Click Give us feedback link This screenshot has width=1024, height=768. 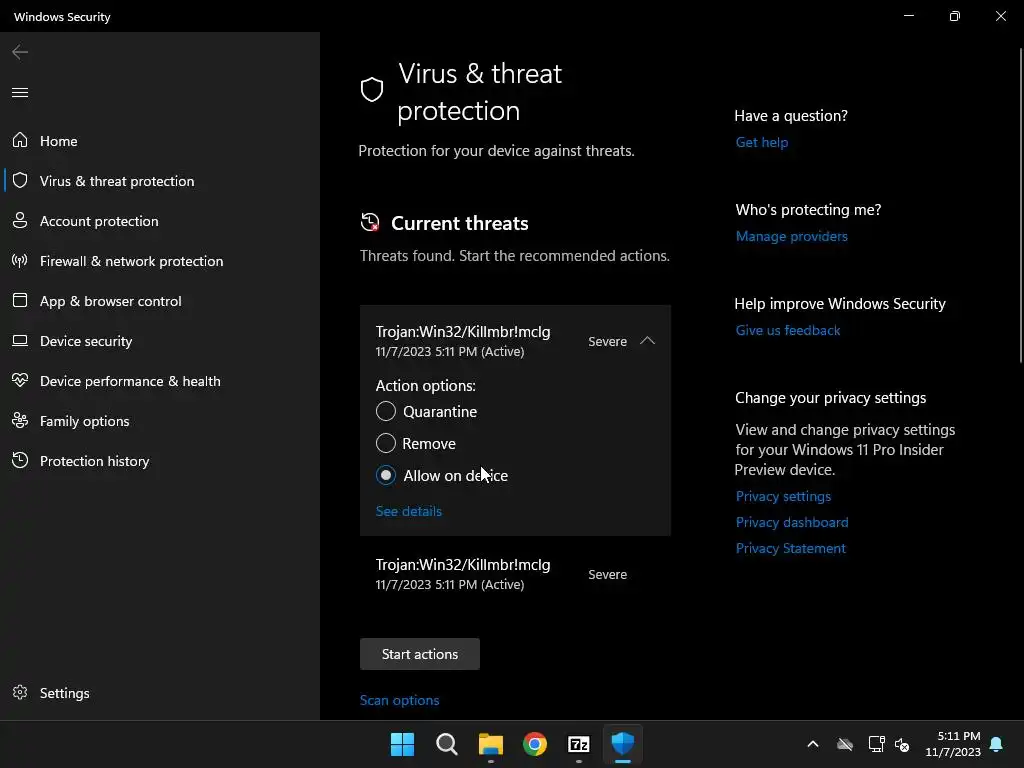tap(788, 330)
